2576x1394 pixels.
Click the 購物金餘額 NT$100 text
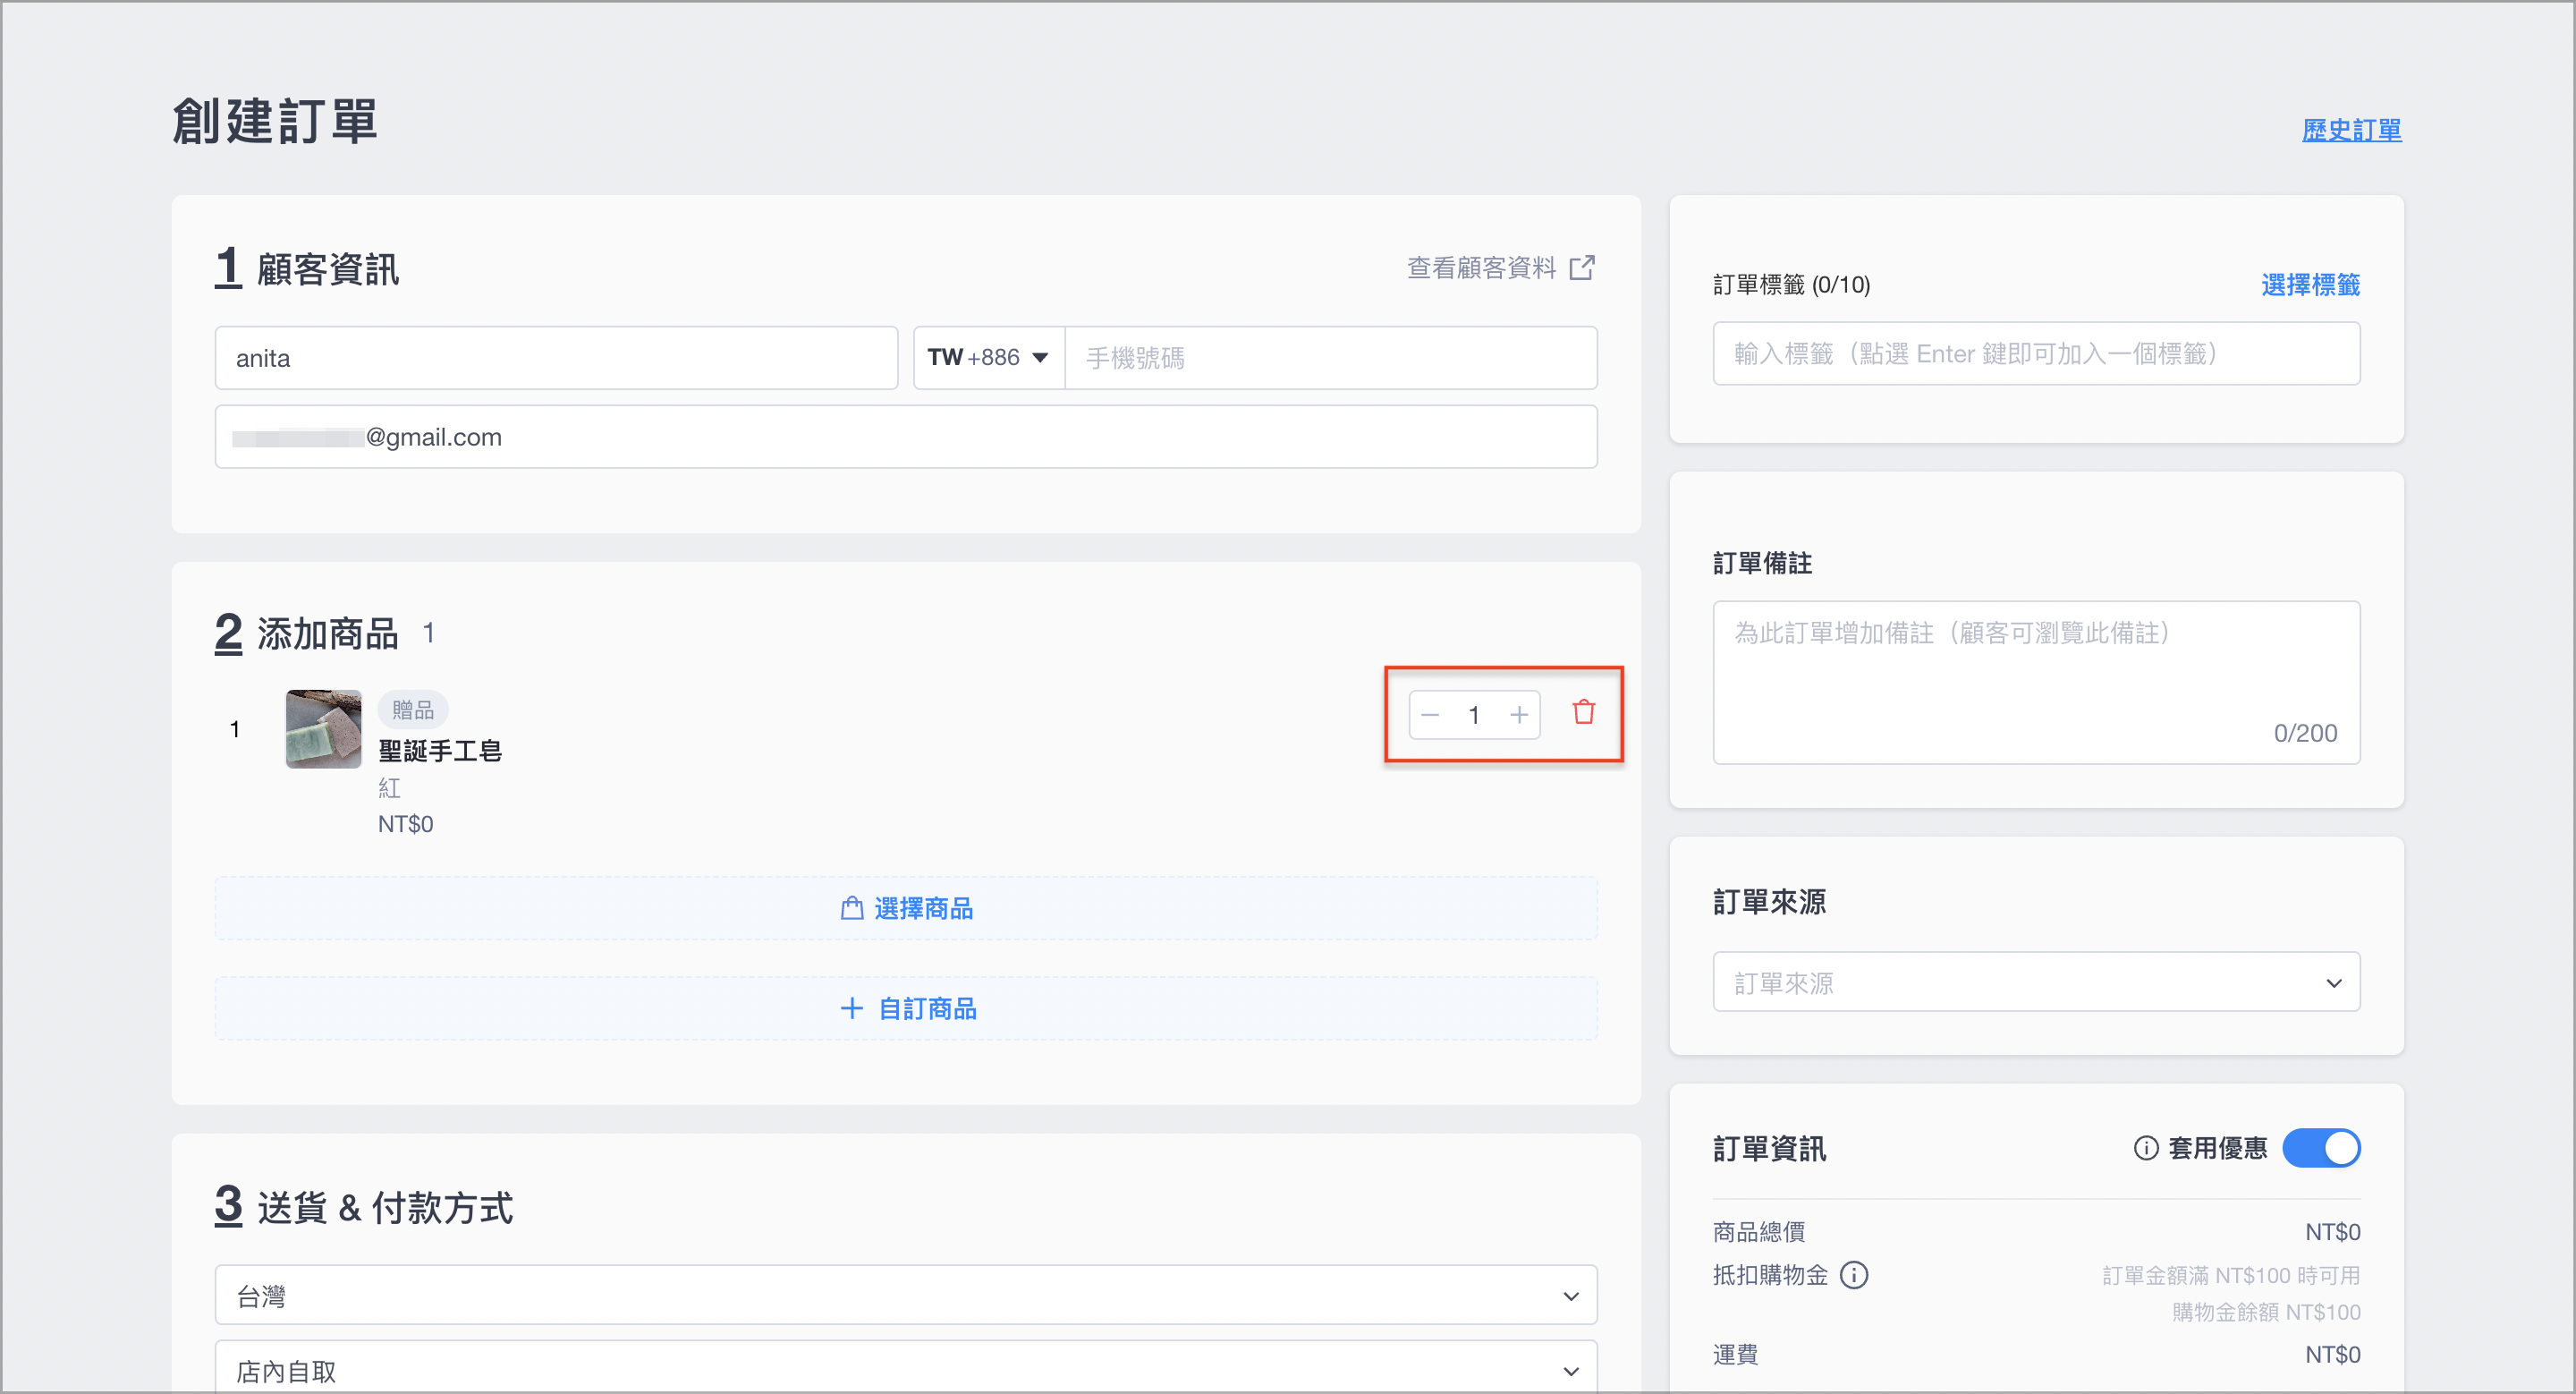coord(2265,1312)
